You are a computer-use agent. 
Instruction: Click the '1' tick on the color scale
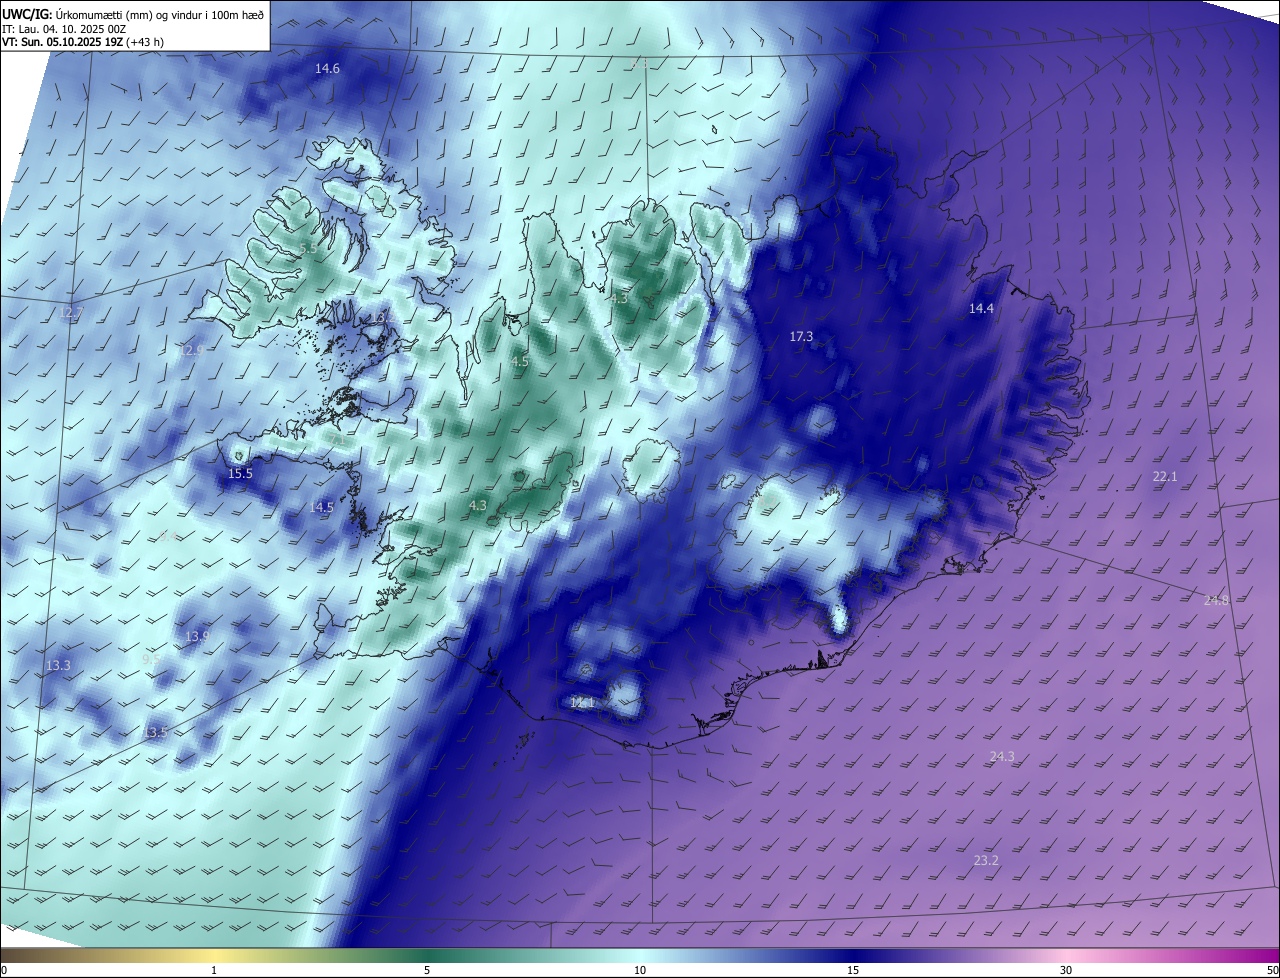214,970
